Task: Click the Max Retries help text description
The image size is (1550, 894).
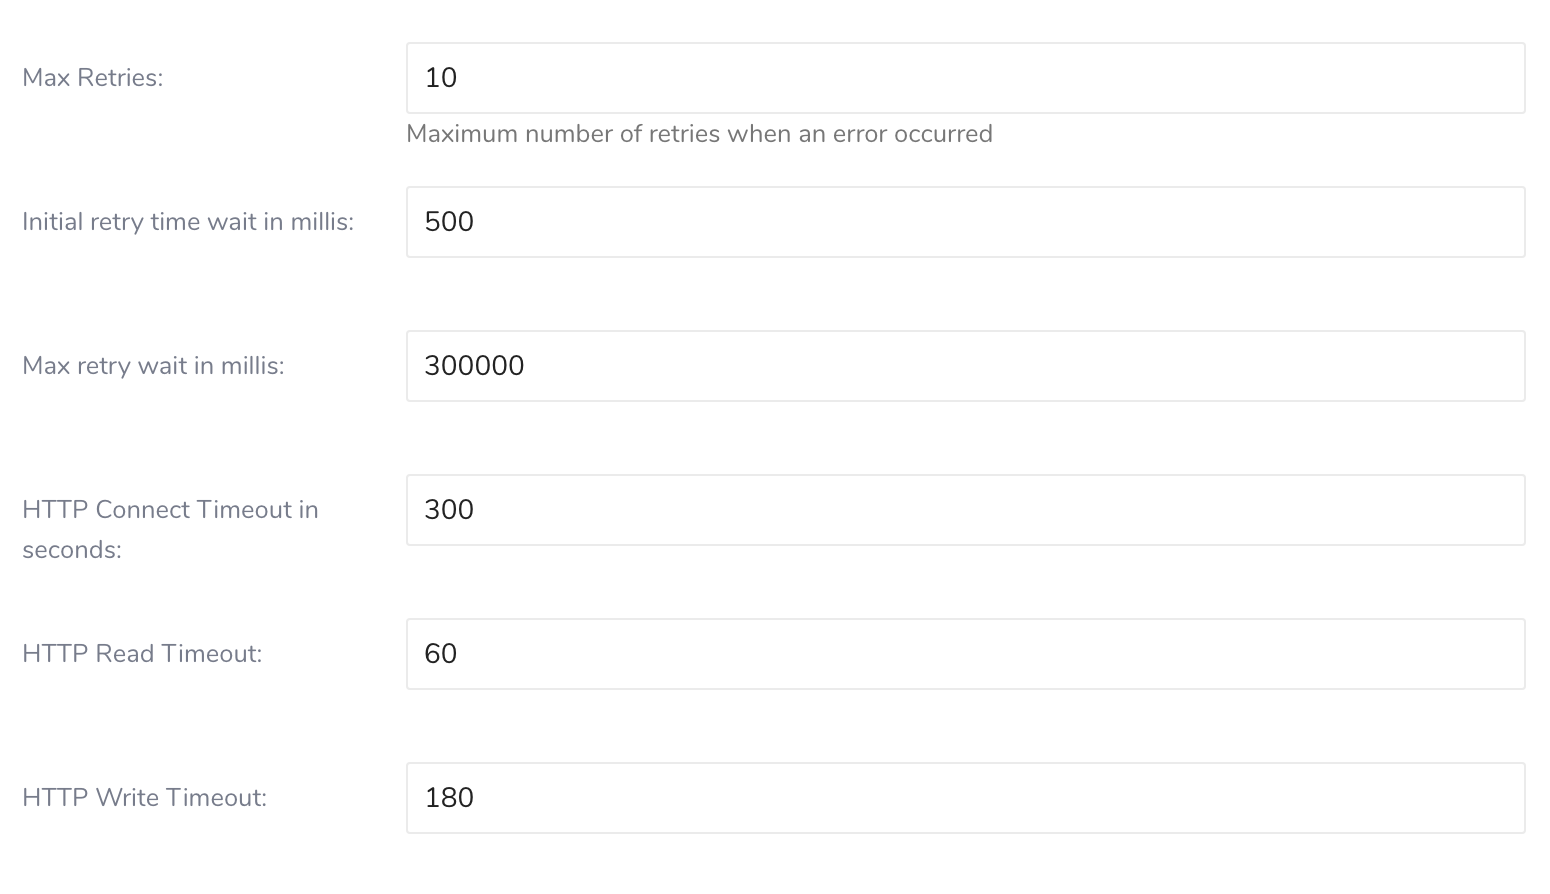Action: 699,134
